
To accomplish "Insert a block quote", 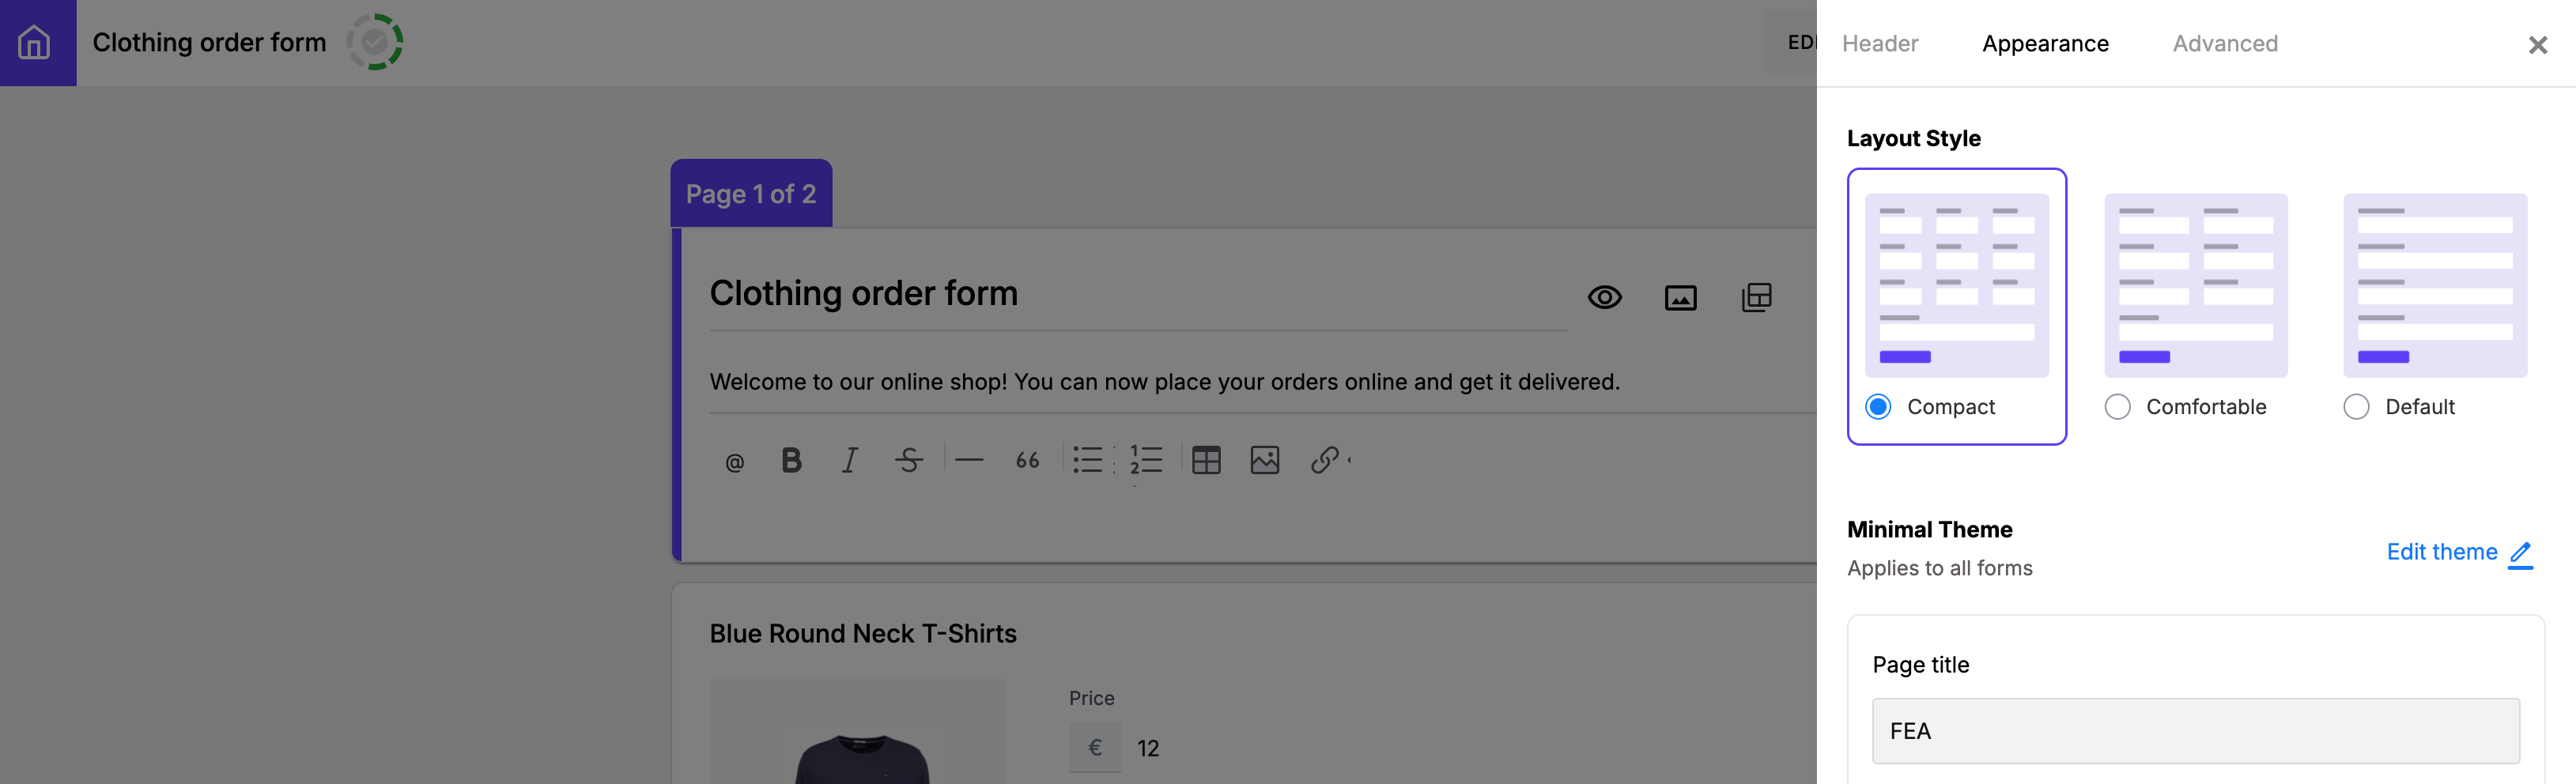I will pos(1027,460).
